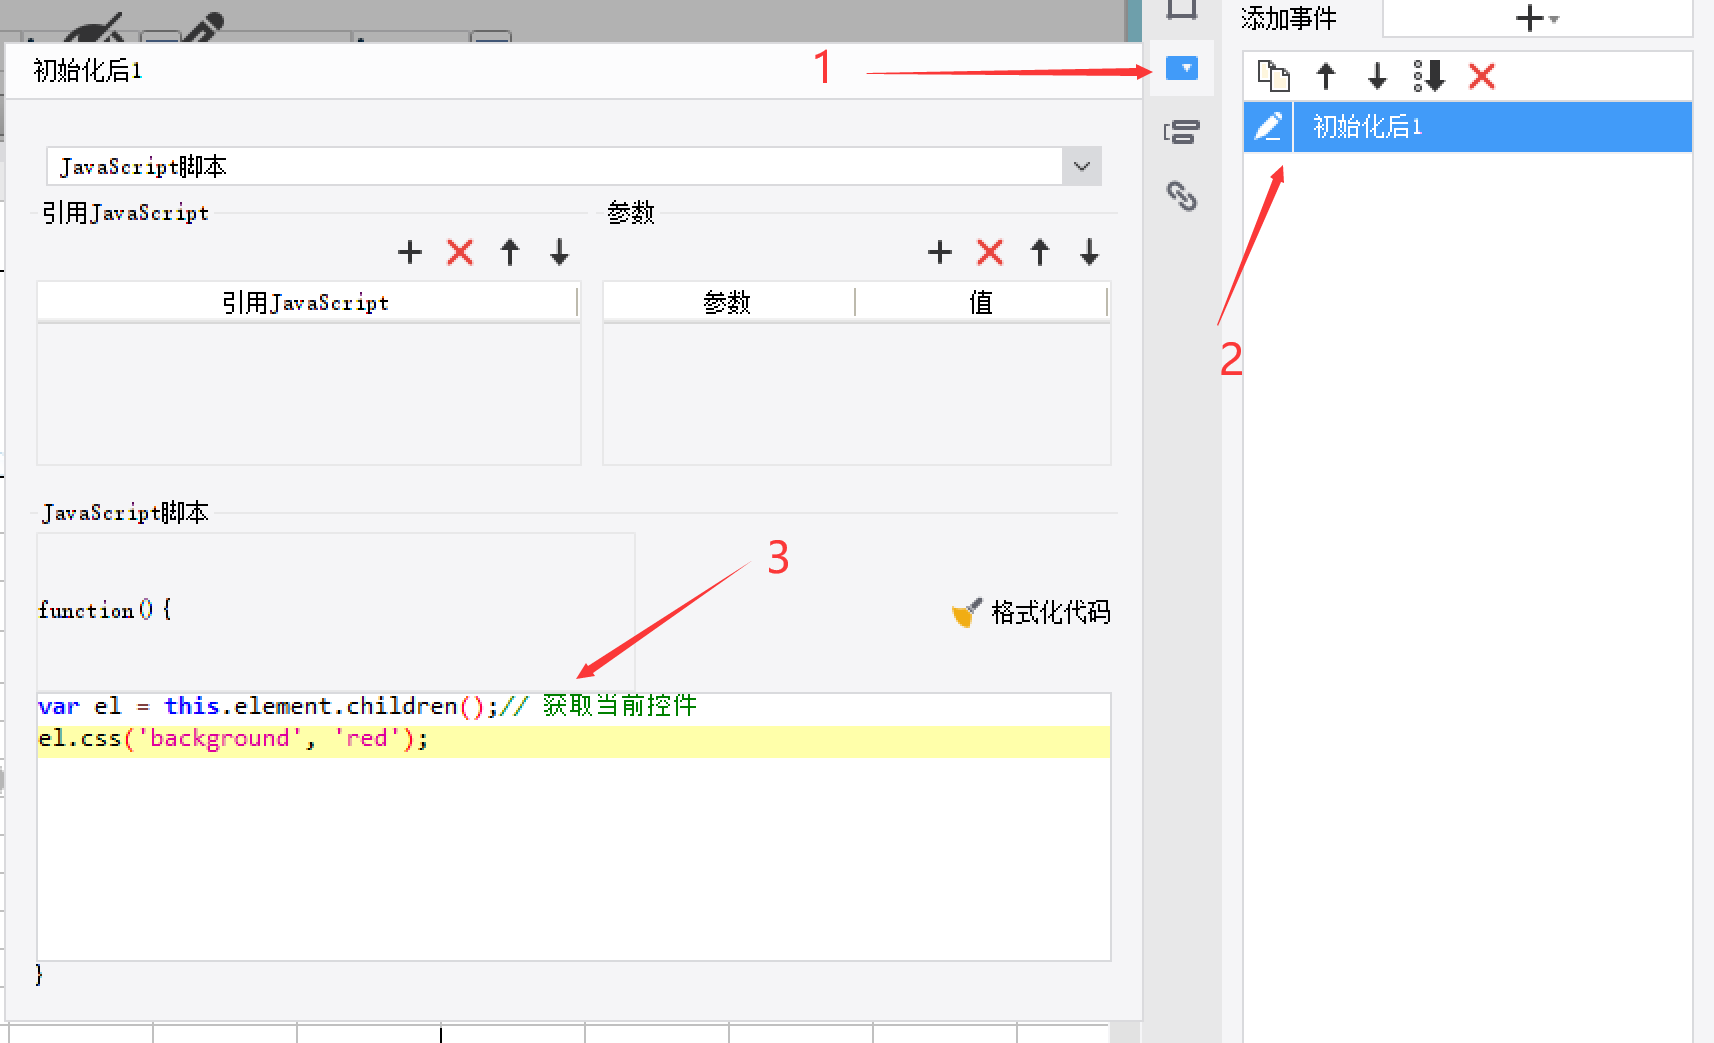
Task: Open the JavaScript脚本 type dropdown
Action: [1081, 166]
